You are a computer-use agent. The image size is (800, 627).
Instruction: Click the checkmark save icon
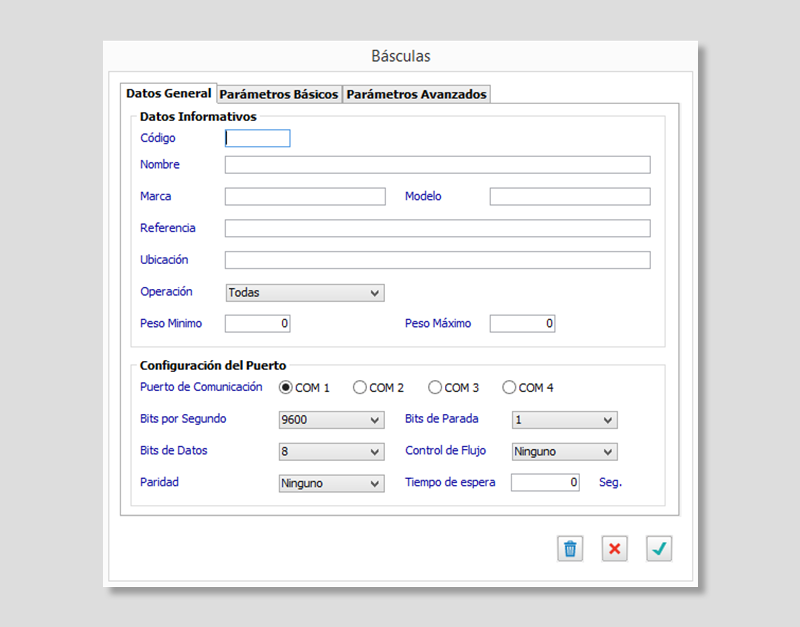[x=659, y=549]
